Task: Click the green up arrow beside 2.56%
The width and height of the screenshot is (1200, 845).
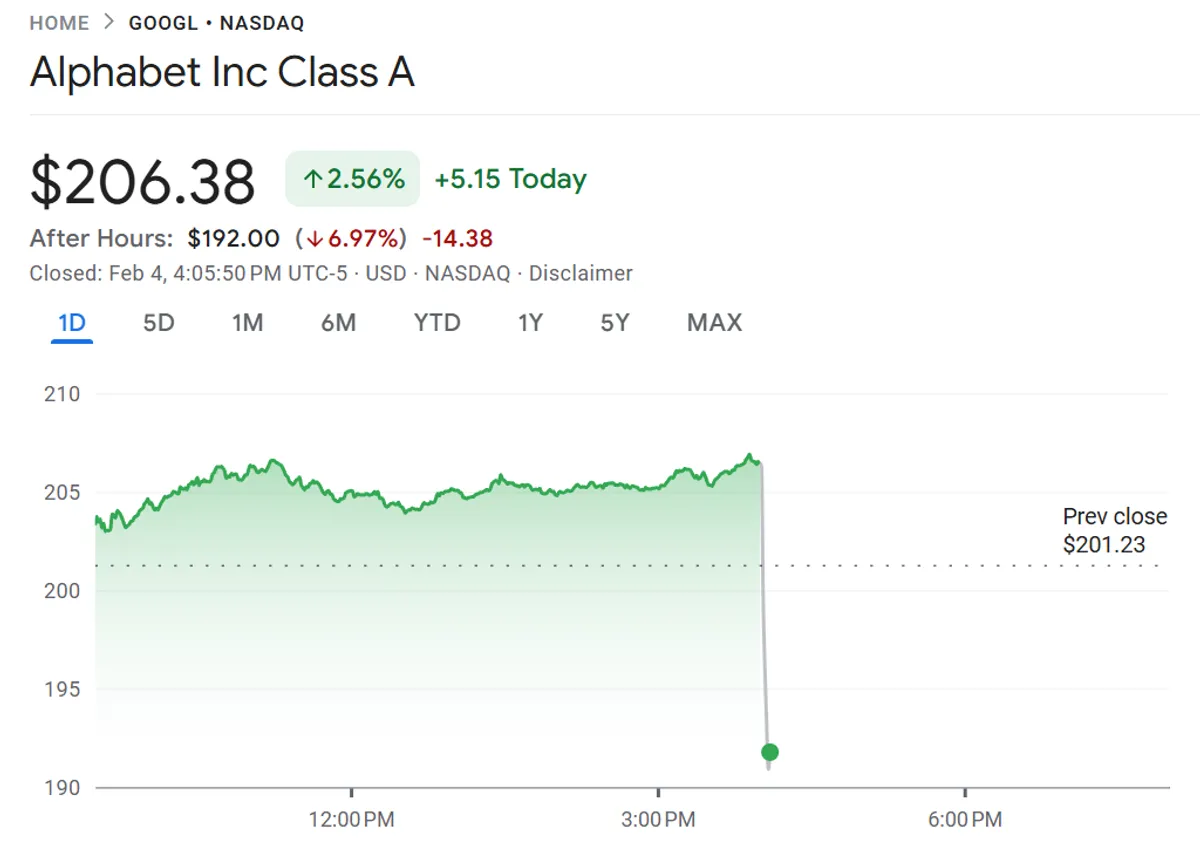Action: [313, 180]
